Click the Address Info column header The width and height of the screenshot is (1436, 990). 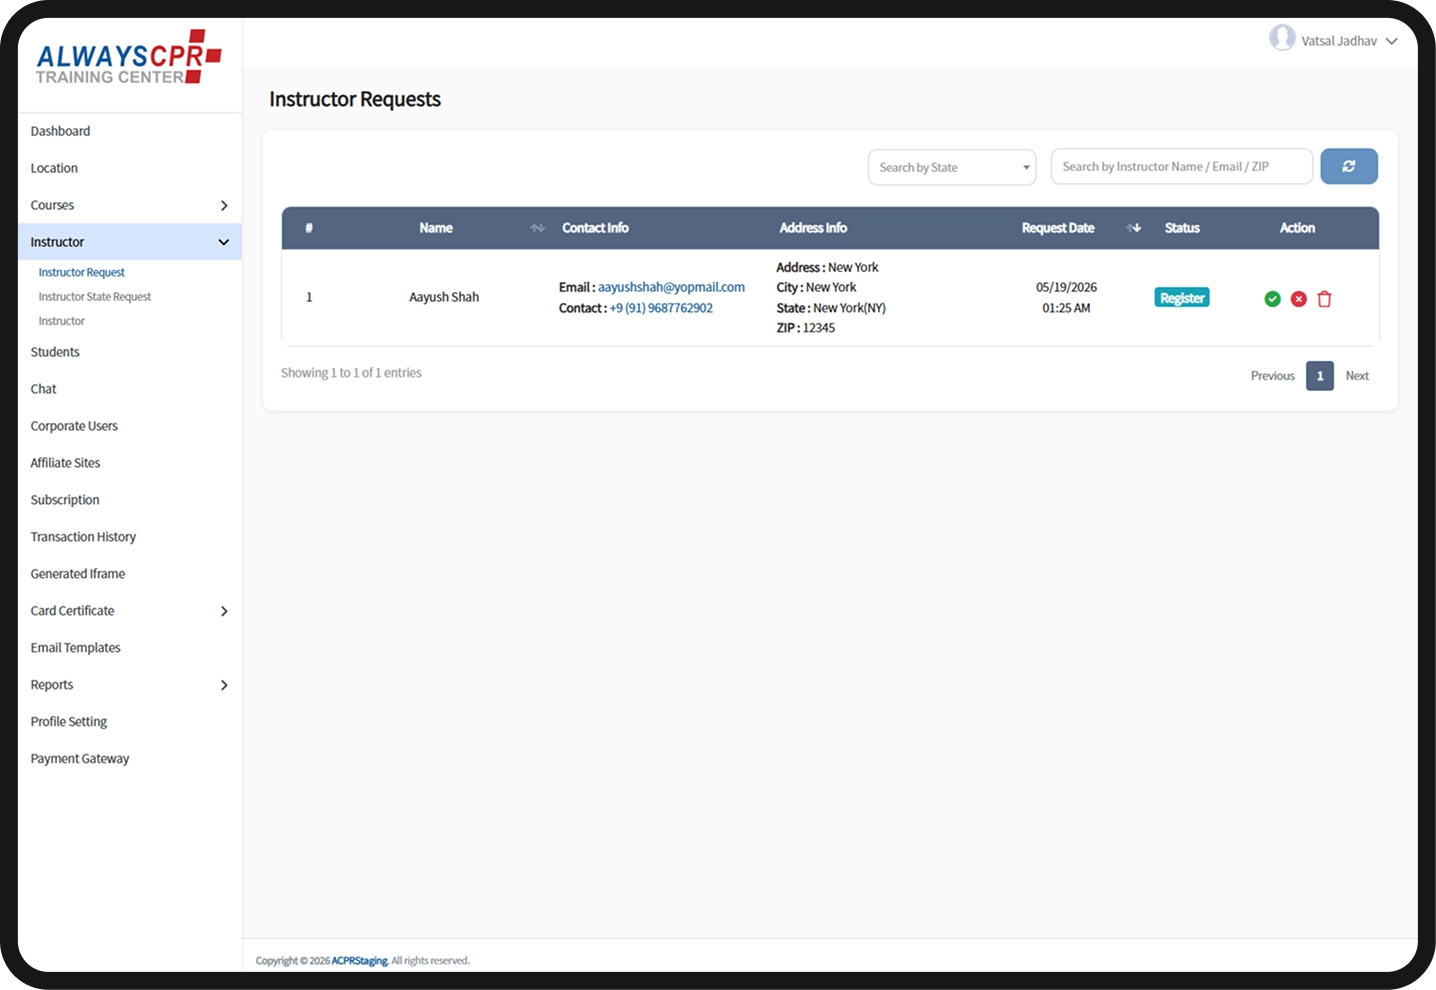coord(813,228)
